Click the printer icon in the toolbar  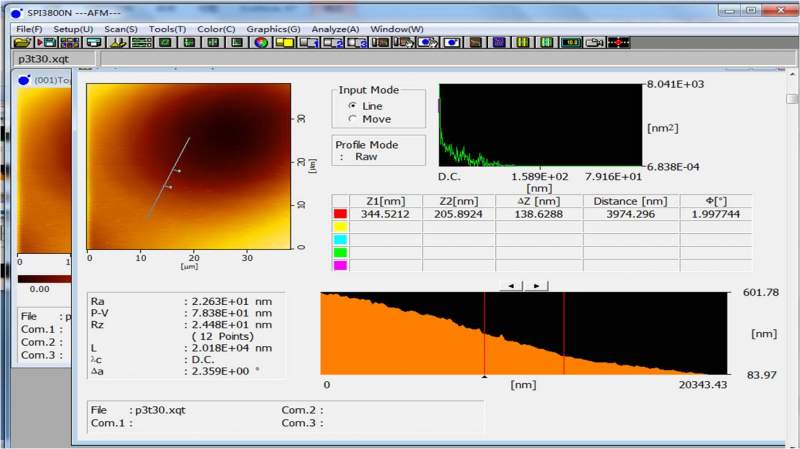tap(93, 43)
